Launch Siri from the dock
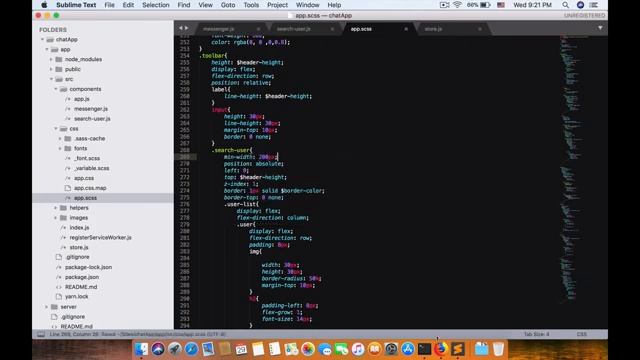Screen dimensions: 640x360 158,349
